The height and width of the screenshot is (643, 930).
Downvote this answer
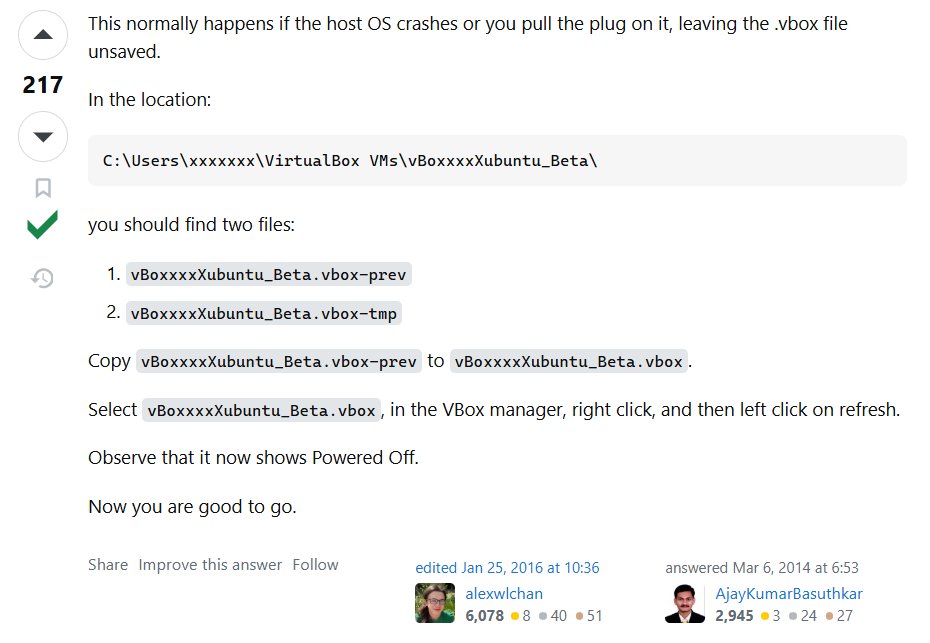pyautogui.click(x=43, y=136)
